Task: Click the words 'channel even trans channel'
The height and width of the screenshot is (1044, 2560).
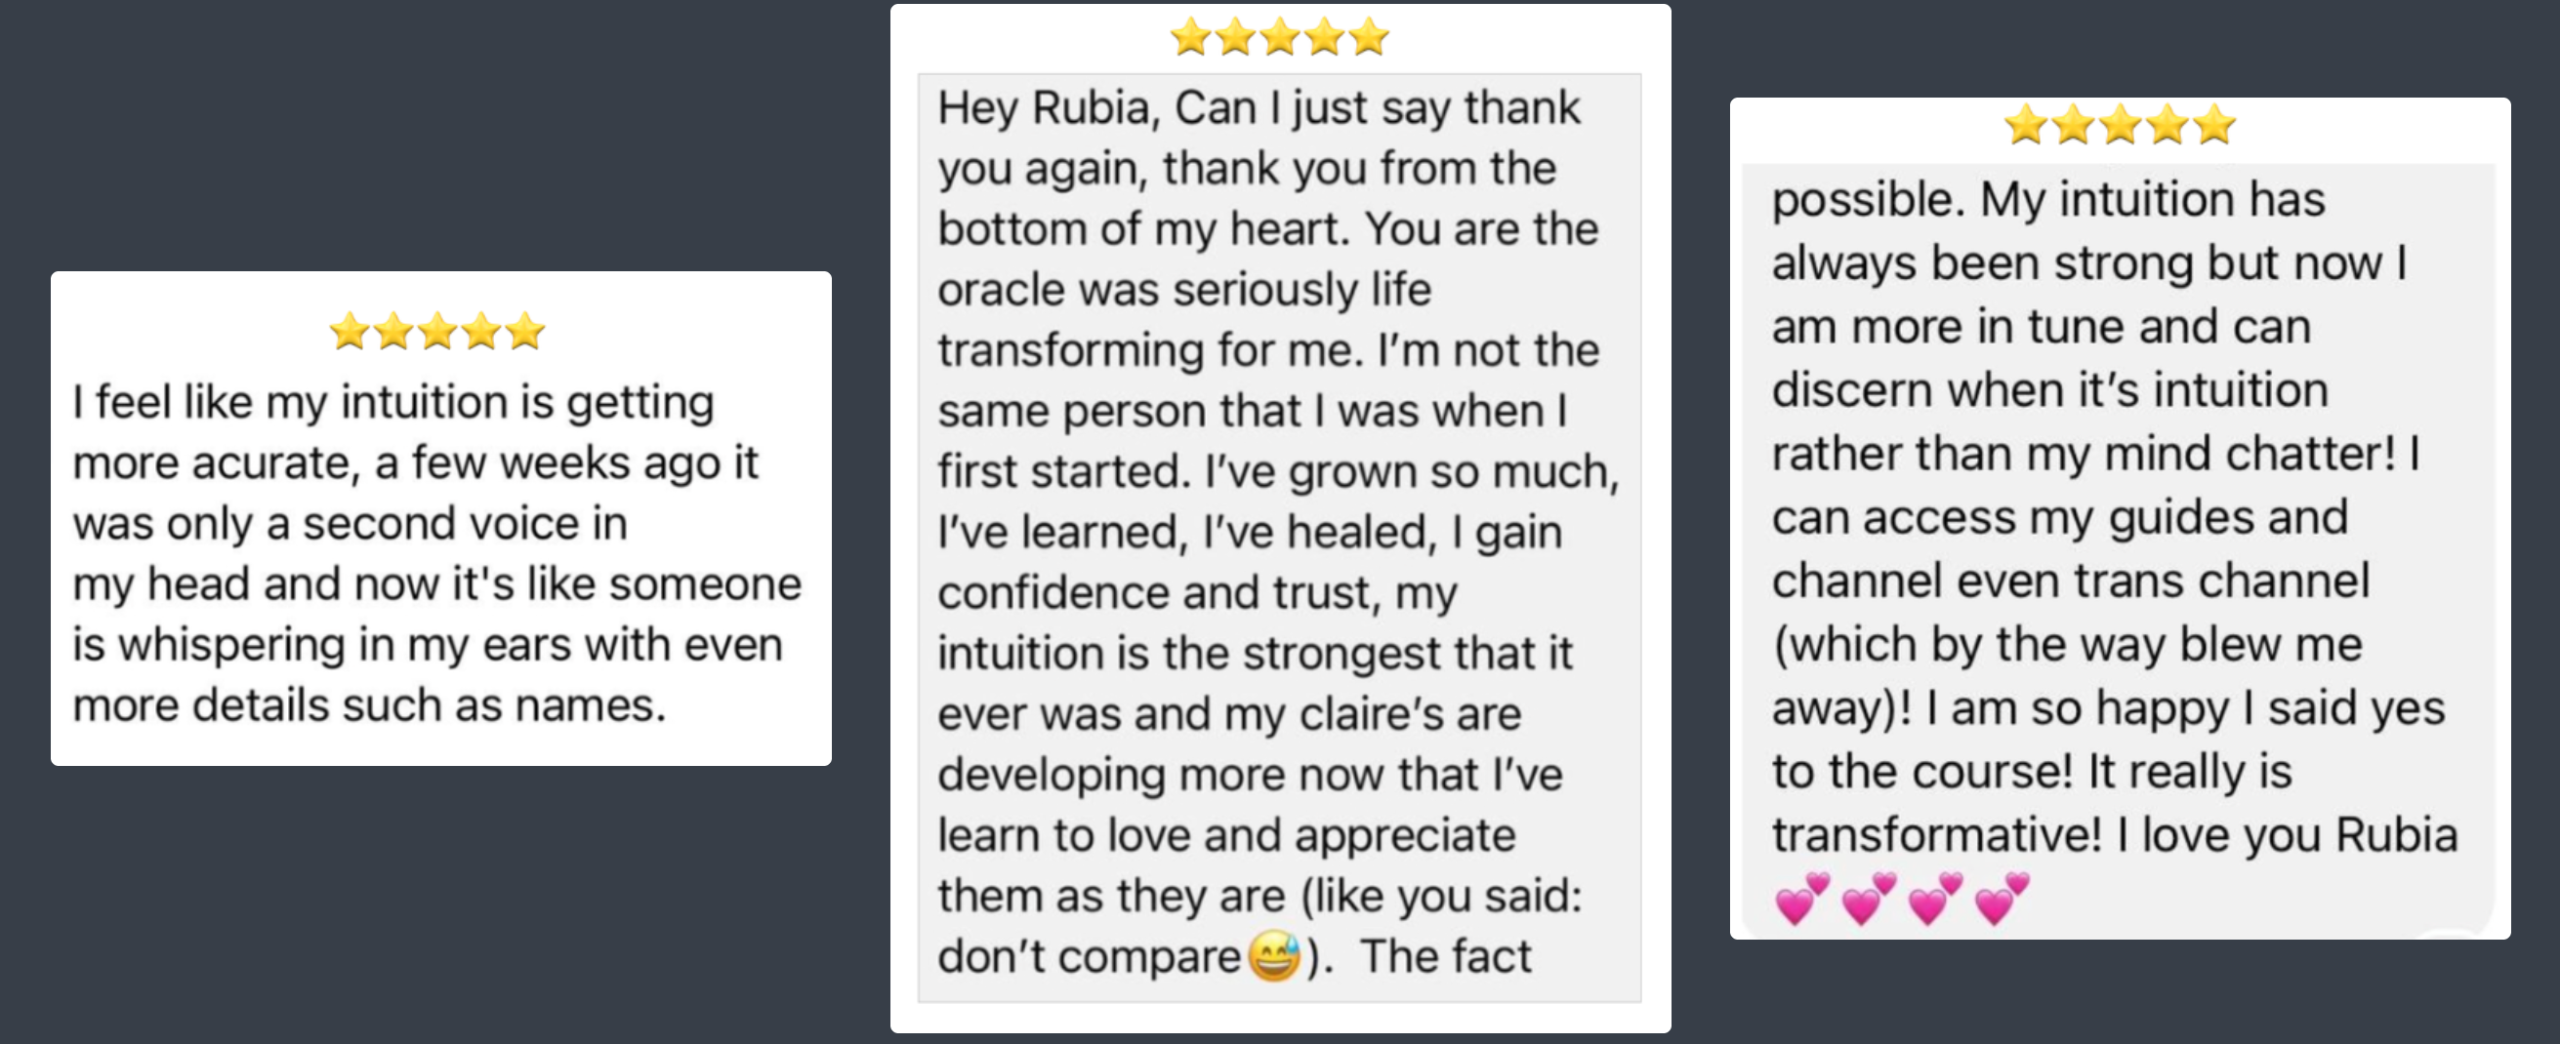Action: pos(2071,581)
